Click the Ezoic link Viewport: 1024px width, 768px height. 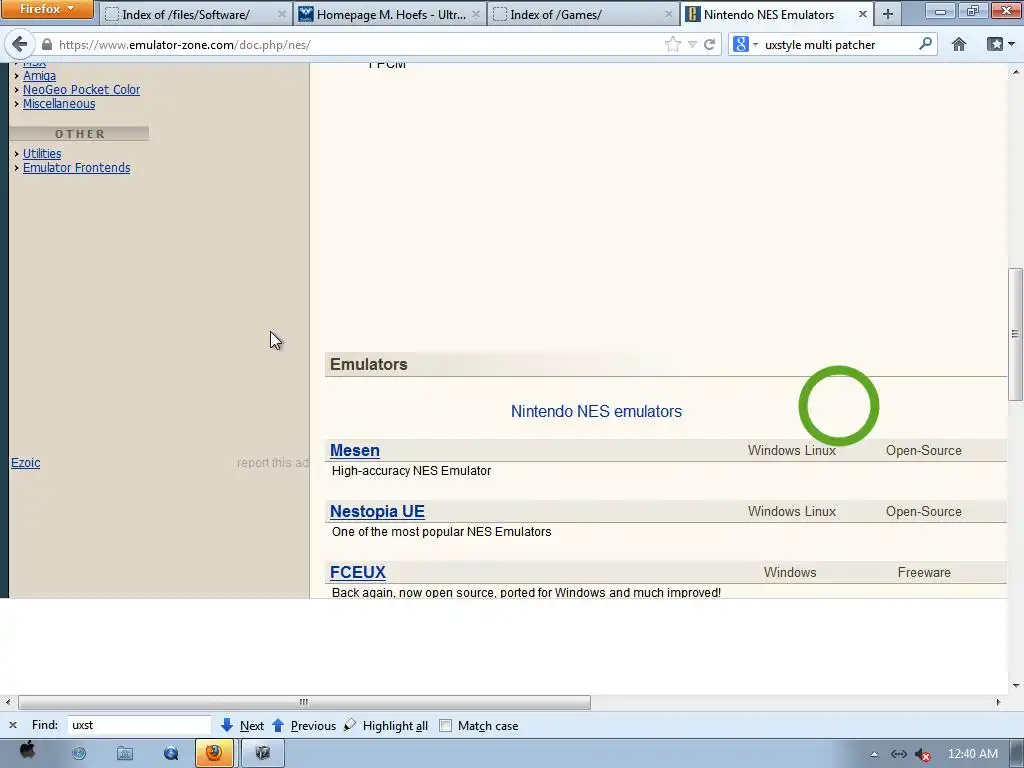[25, 462]
